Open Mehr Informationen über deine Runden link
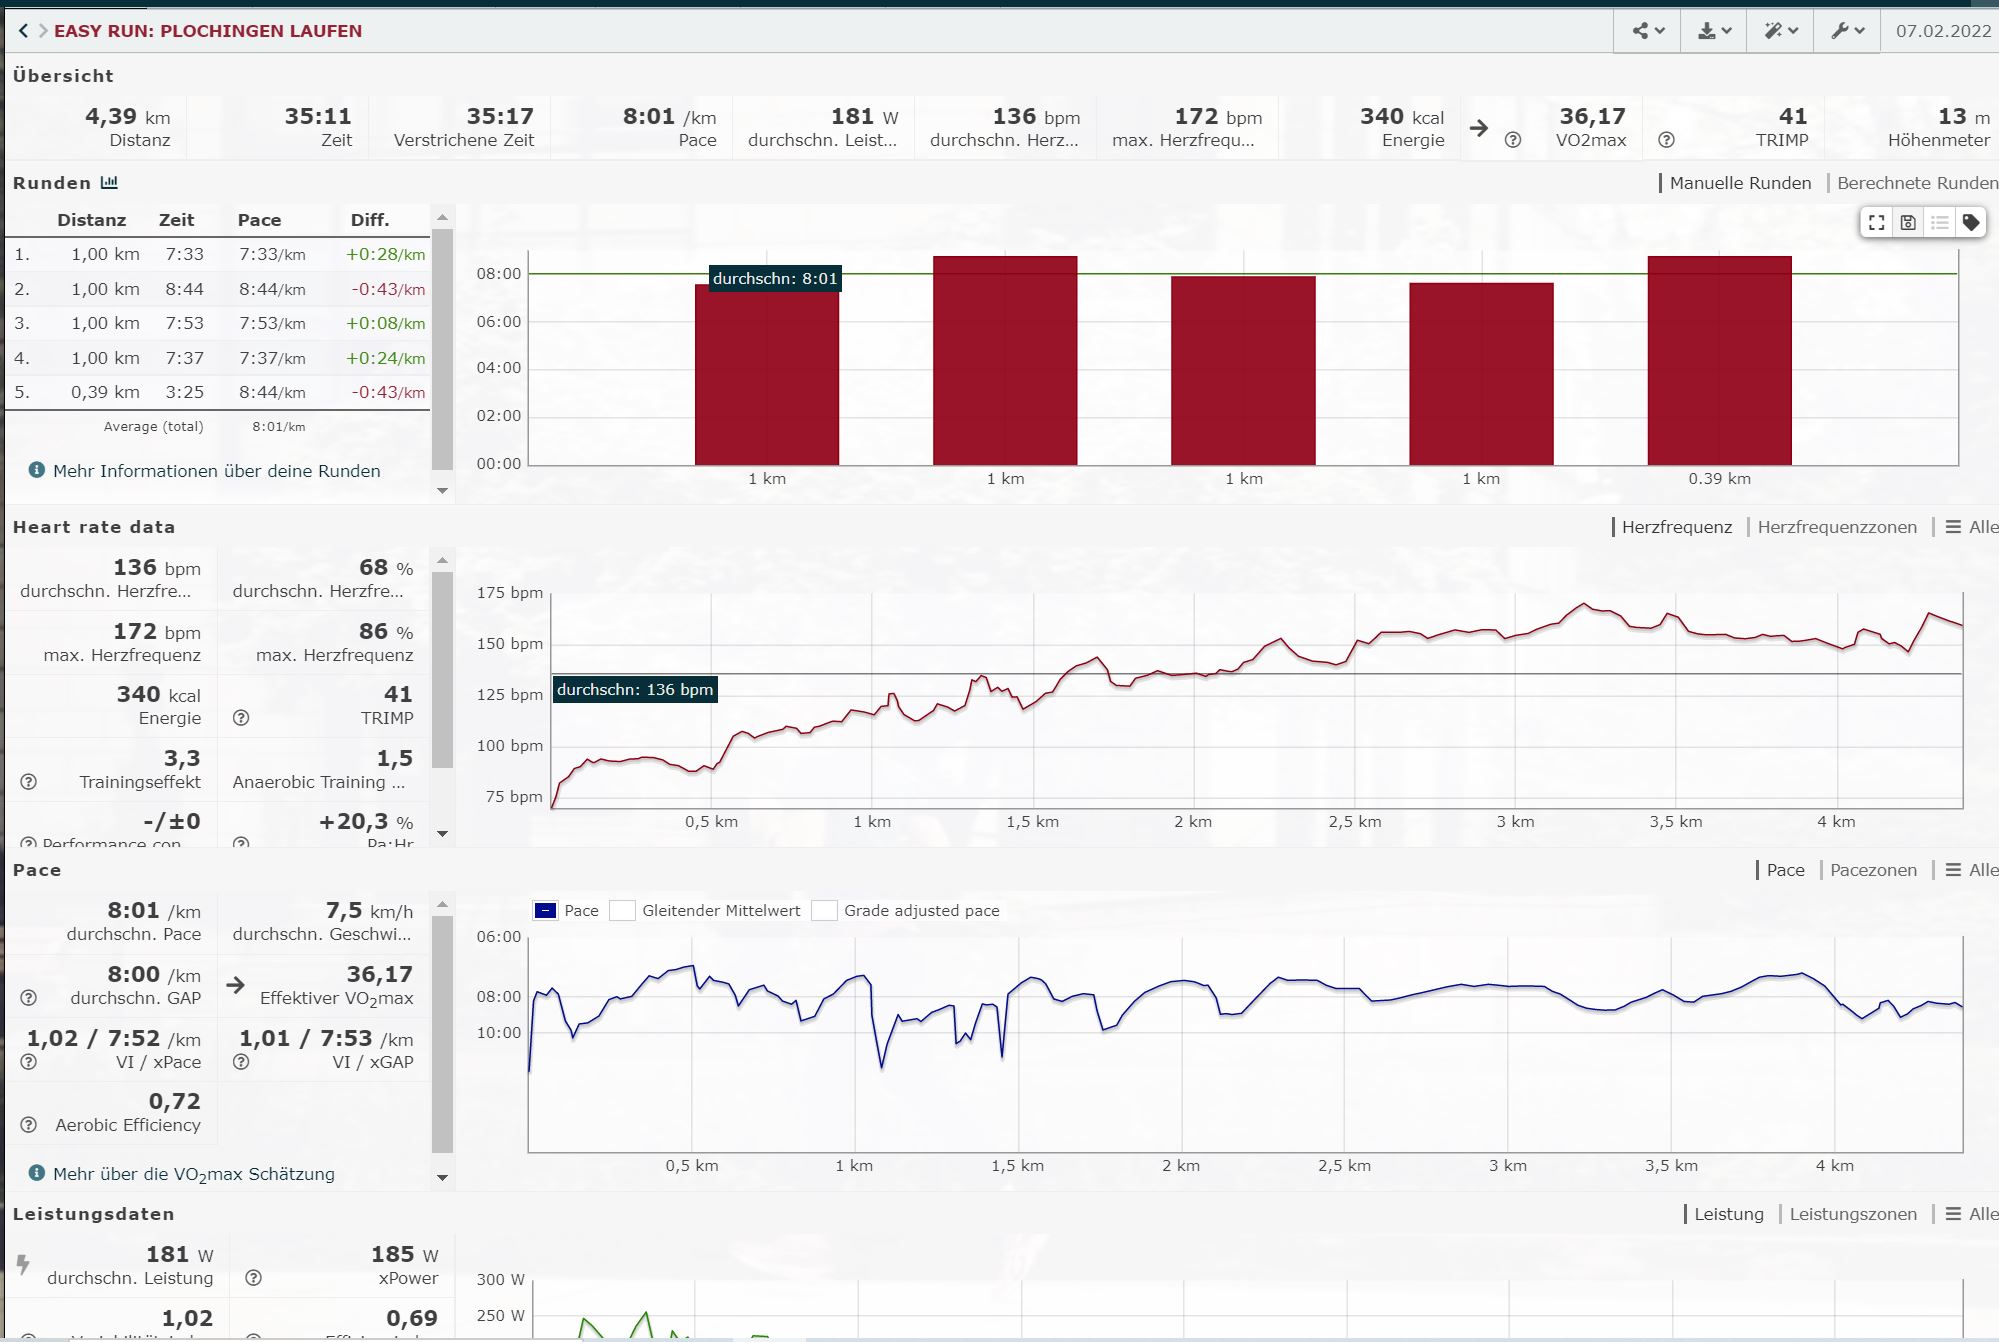The height and width of the screenshot is (1342, 1999). 216,471
